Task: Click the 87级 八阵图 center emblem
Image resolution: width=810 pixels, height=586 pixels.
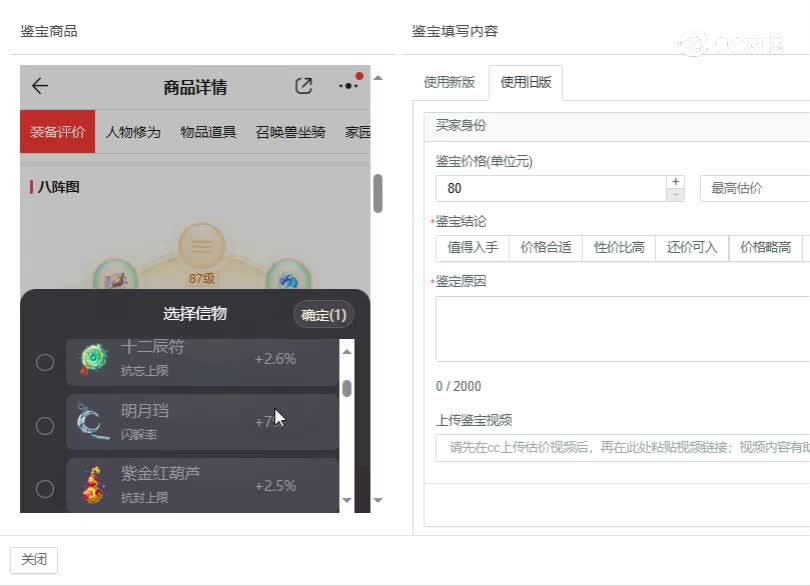Action: (201, 247)
